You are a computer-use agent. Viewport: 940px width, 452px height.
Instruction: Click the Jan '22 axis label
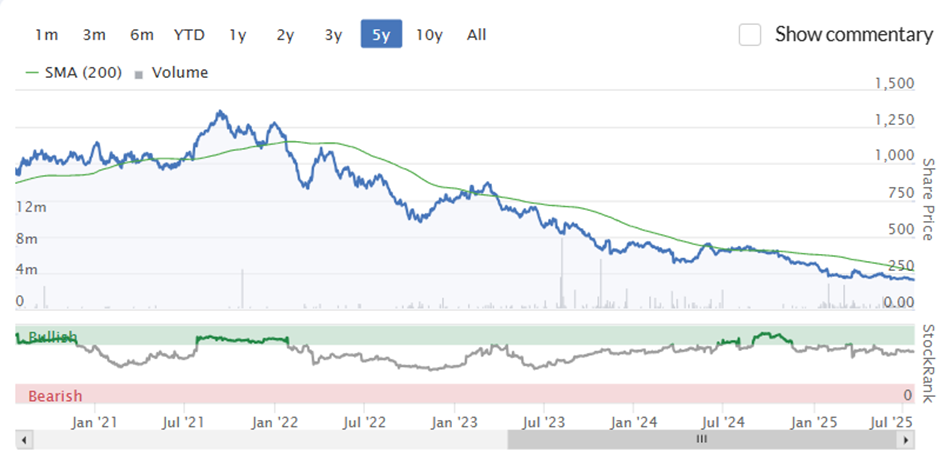275,422
